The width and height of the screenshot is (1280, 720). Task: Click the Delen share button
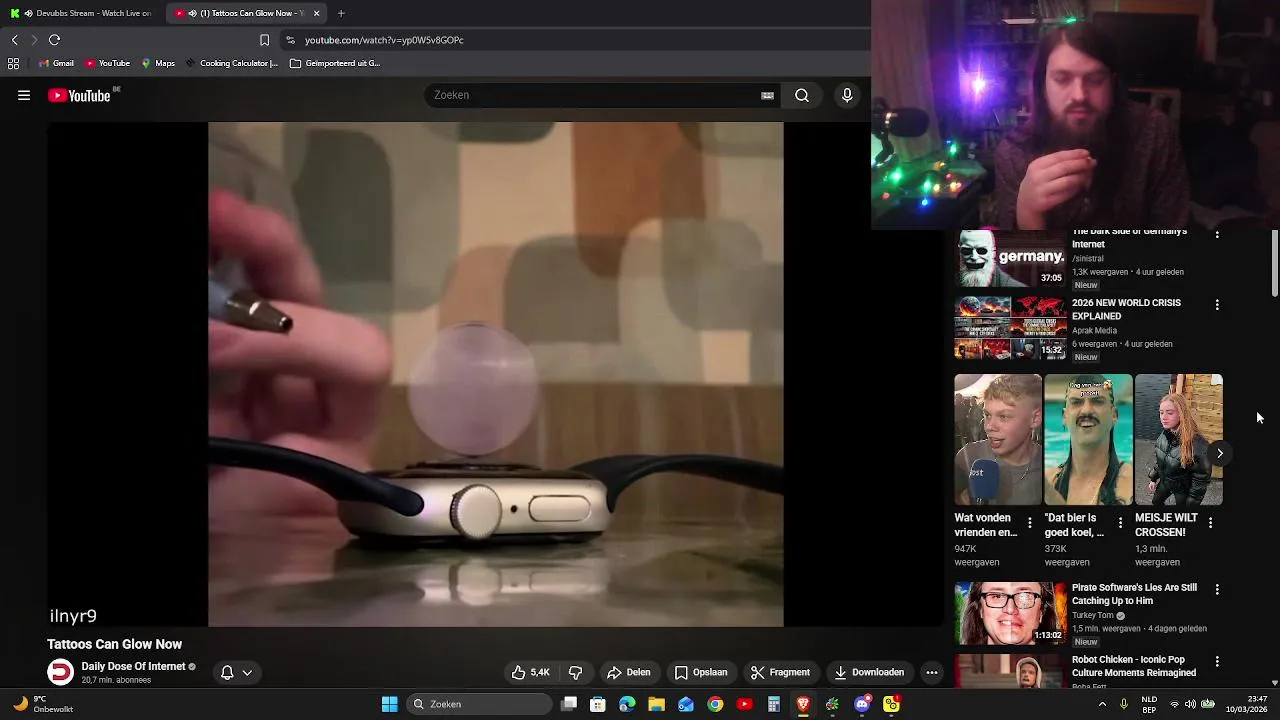pos(628,672)
